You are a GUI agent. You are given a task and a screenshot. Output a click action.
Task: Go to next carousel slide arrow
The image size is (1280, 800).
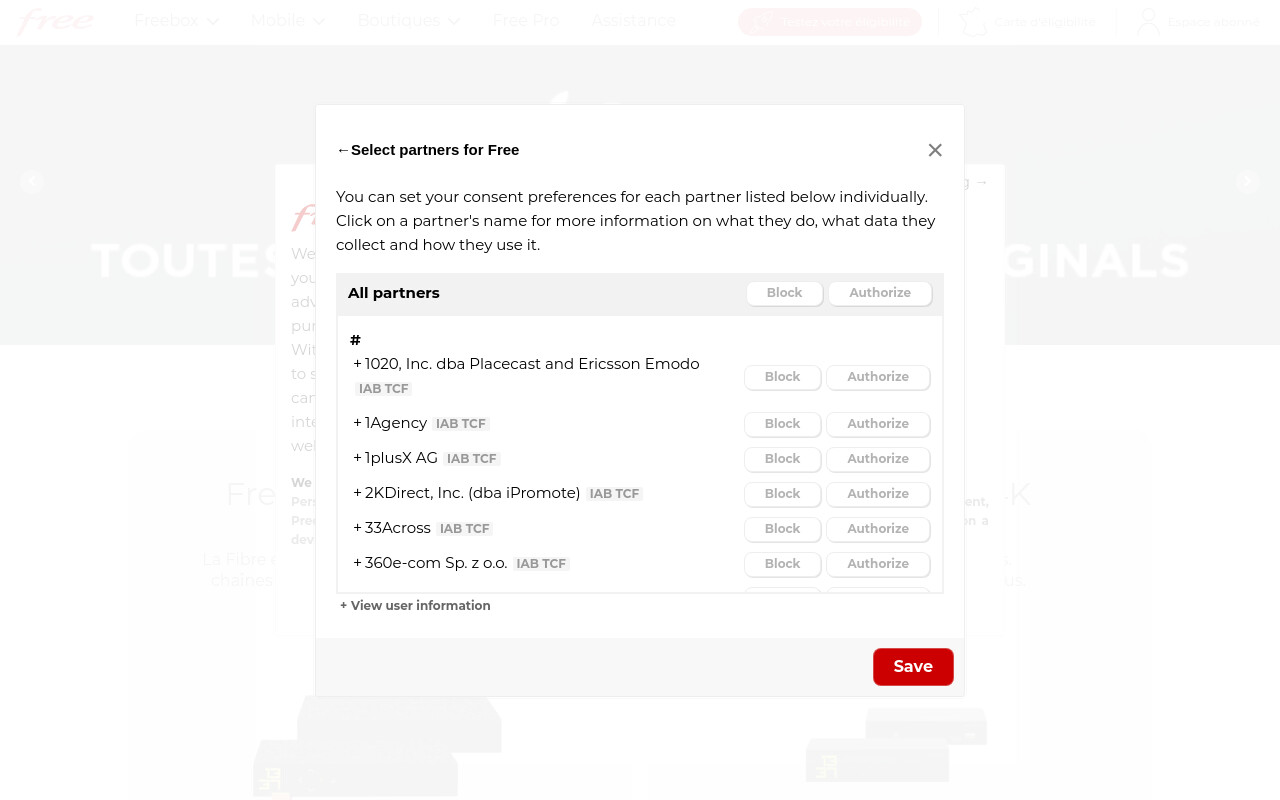point(1247,182)
